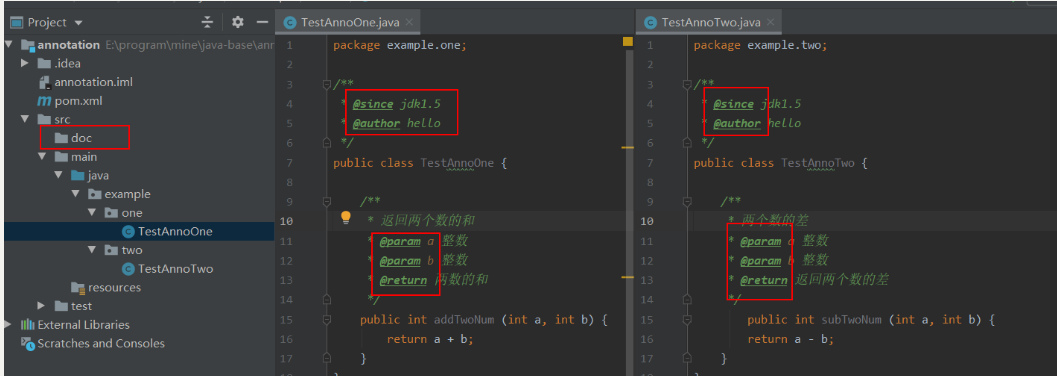Screen dimensions: 1057x376
Task: Click TestAnnoTwo class name in editor
Action: 818,162
